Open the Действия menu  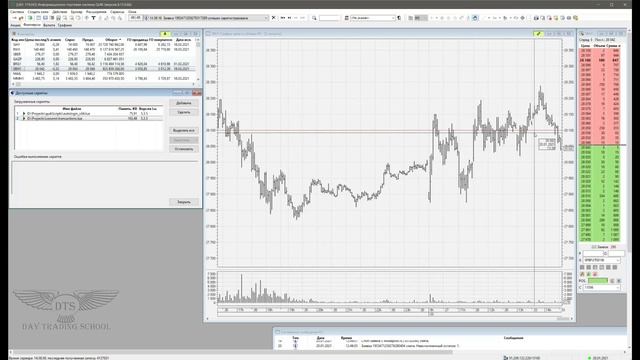[x=60, y=12]
